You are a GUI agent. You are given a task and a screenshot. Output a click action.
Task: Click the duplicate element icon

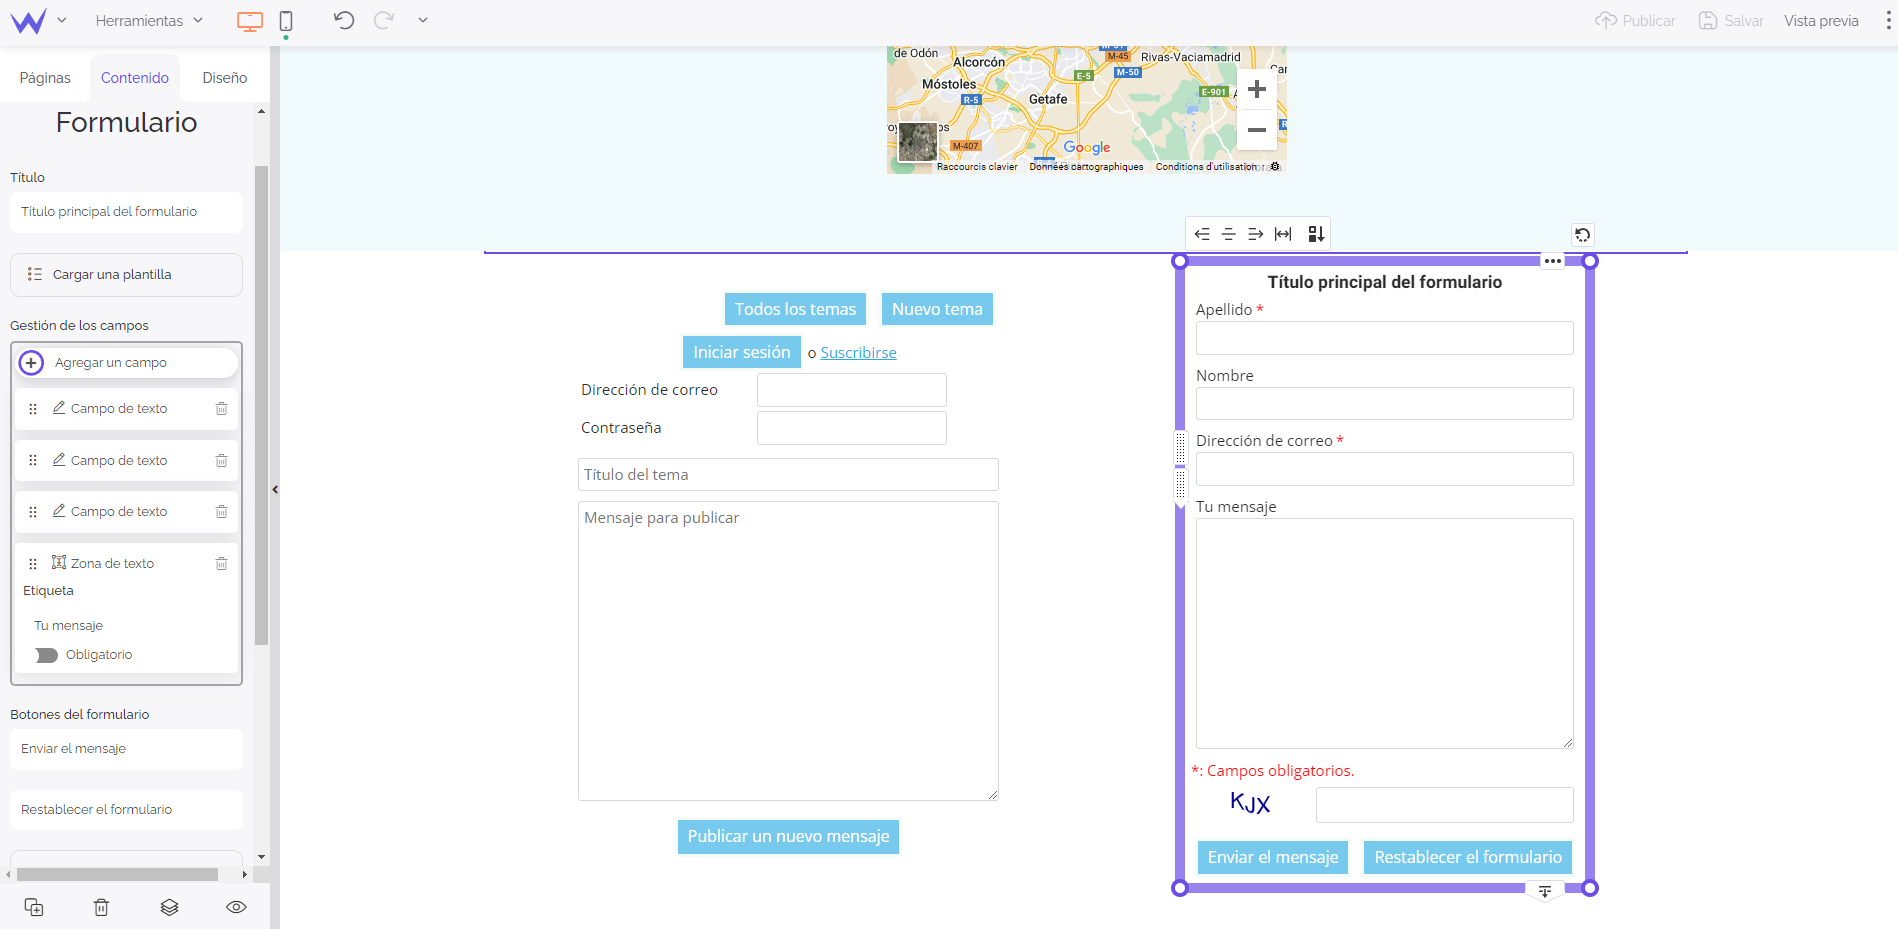[x=34, y=907]
